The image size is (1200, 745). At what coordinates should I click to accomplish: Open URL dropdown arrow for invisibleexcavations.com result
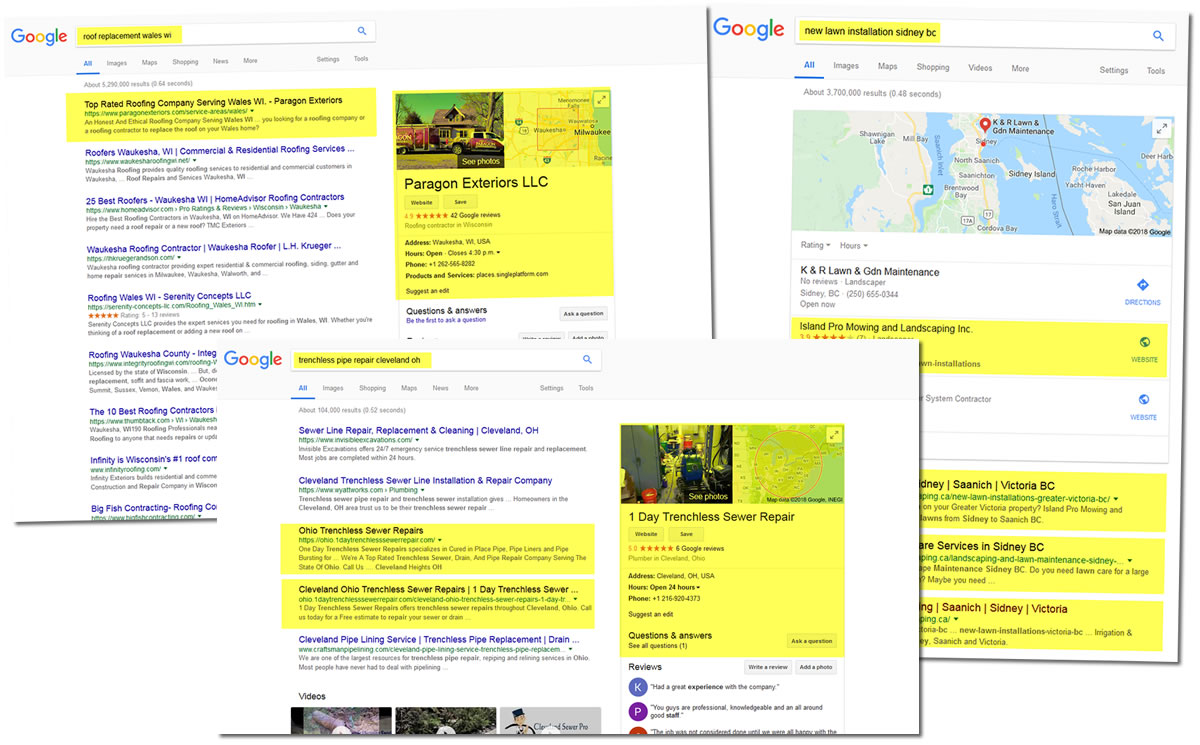[418, 441]
